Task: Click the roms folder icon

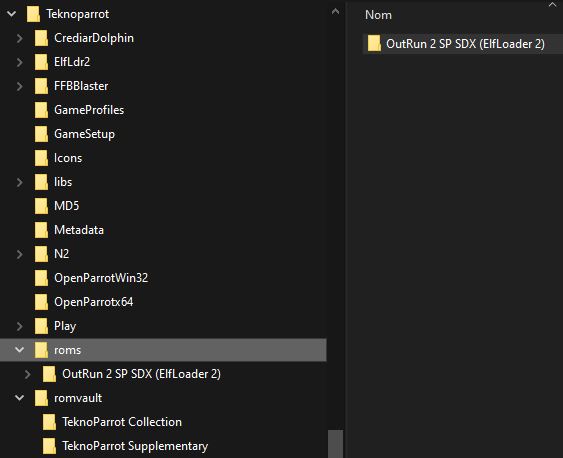Action: [41, 350]
